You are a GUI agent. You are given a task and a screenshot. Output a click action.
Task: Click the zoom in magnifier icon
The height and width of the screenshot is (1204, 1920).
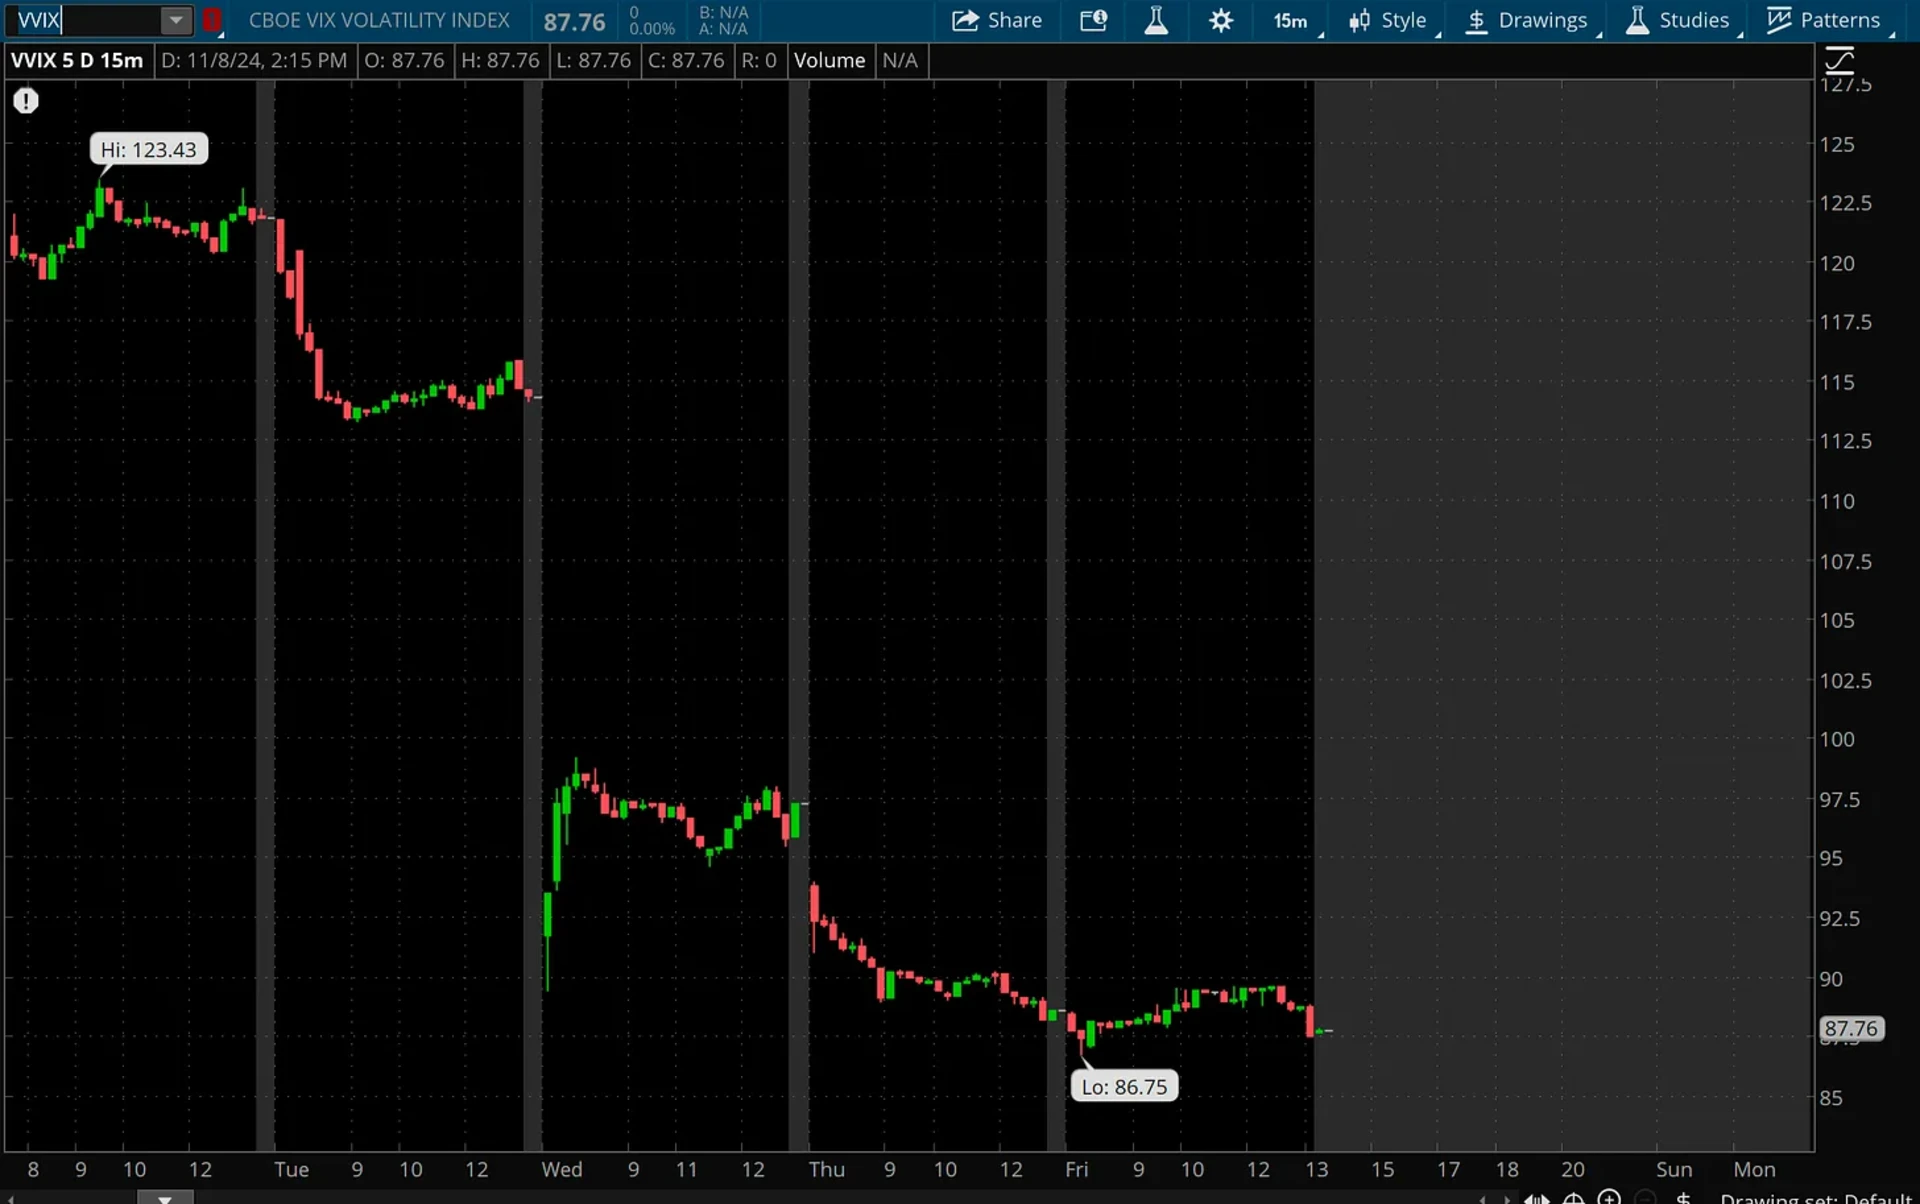point(1609,1197)
